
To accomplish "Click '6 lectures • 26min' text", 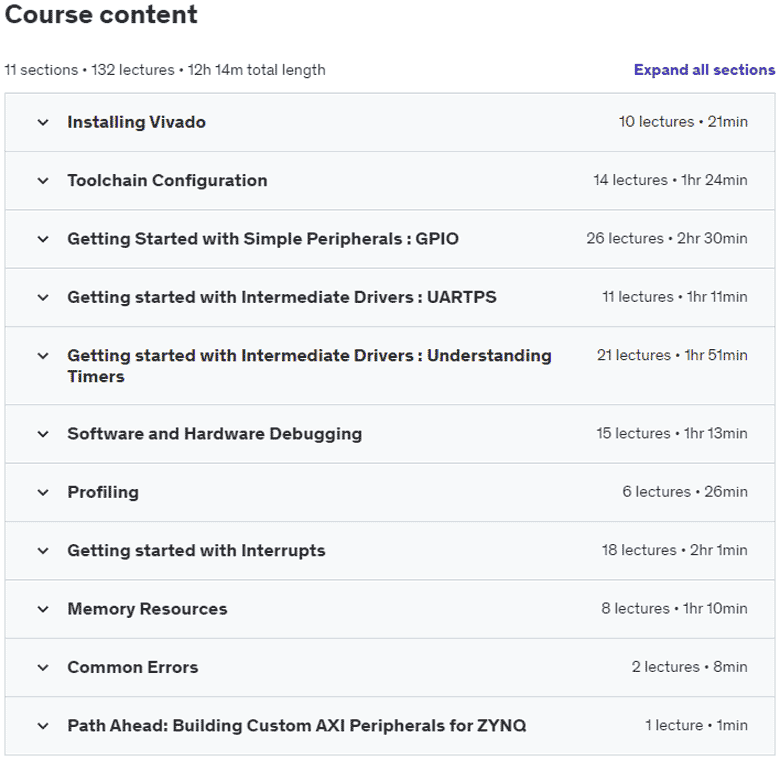I will point(685,491).
